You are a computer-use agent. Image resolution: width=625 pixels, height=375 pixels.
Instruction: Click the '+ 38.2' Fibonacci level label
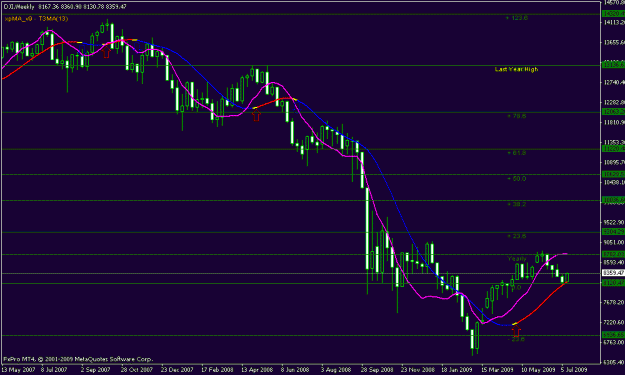tap(517, 204)
